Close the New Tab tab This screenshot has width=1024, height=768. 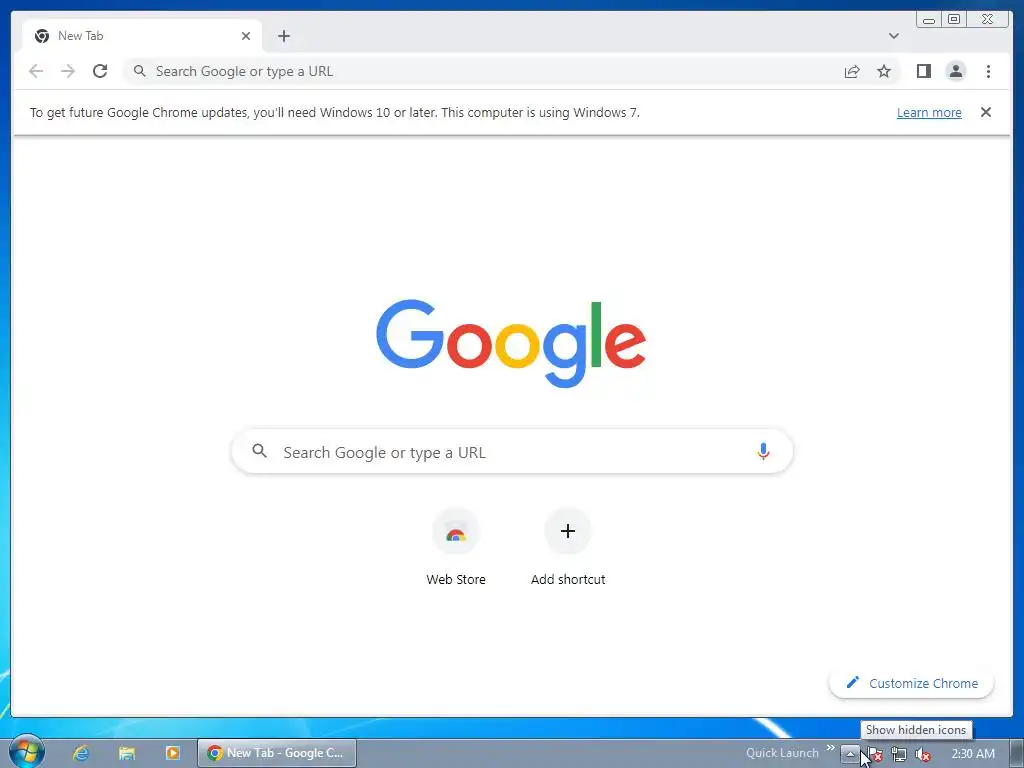[x=246, y=36]
